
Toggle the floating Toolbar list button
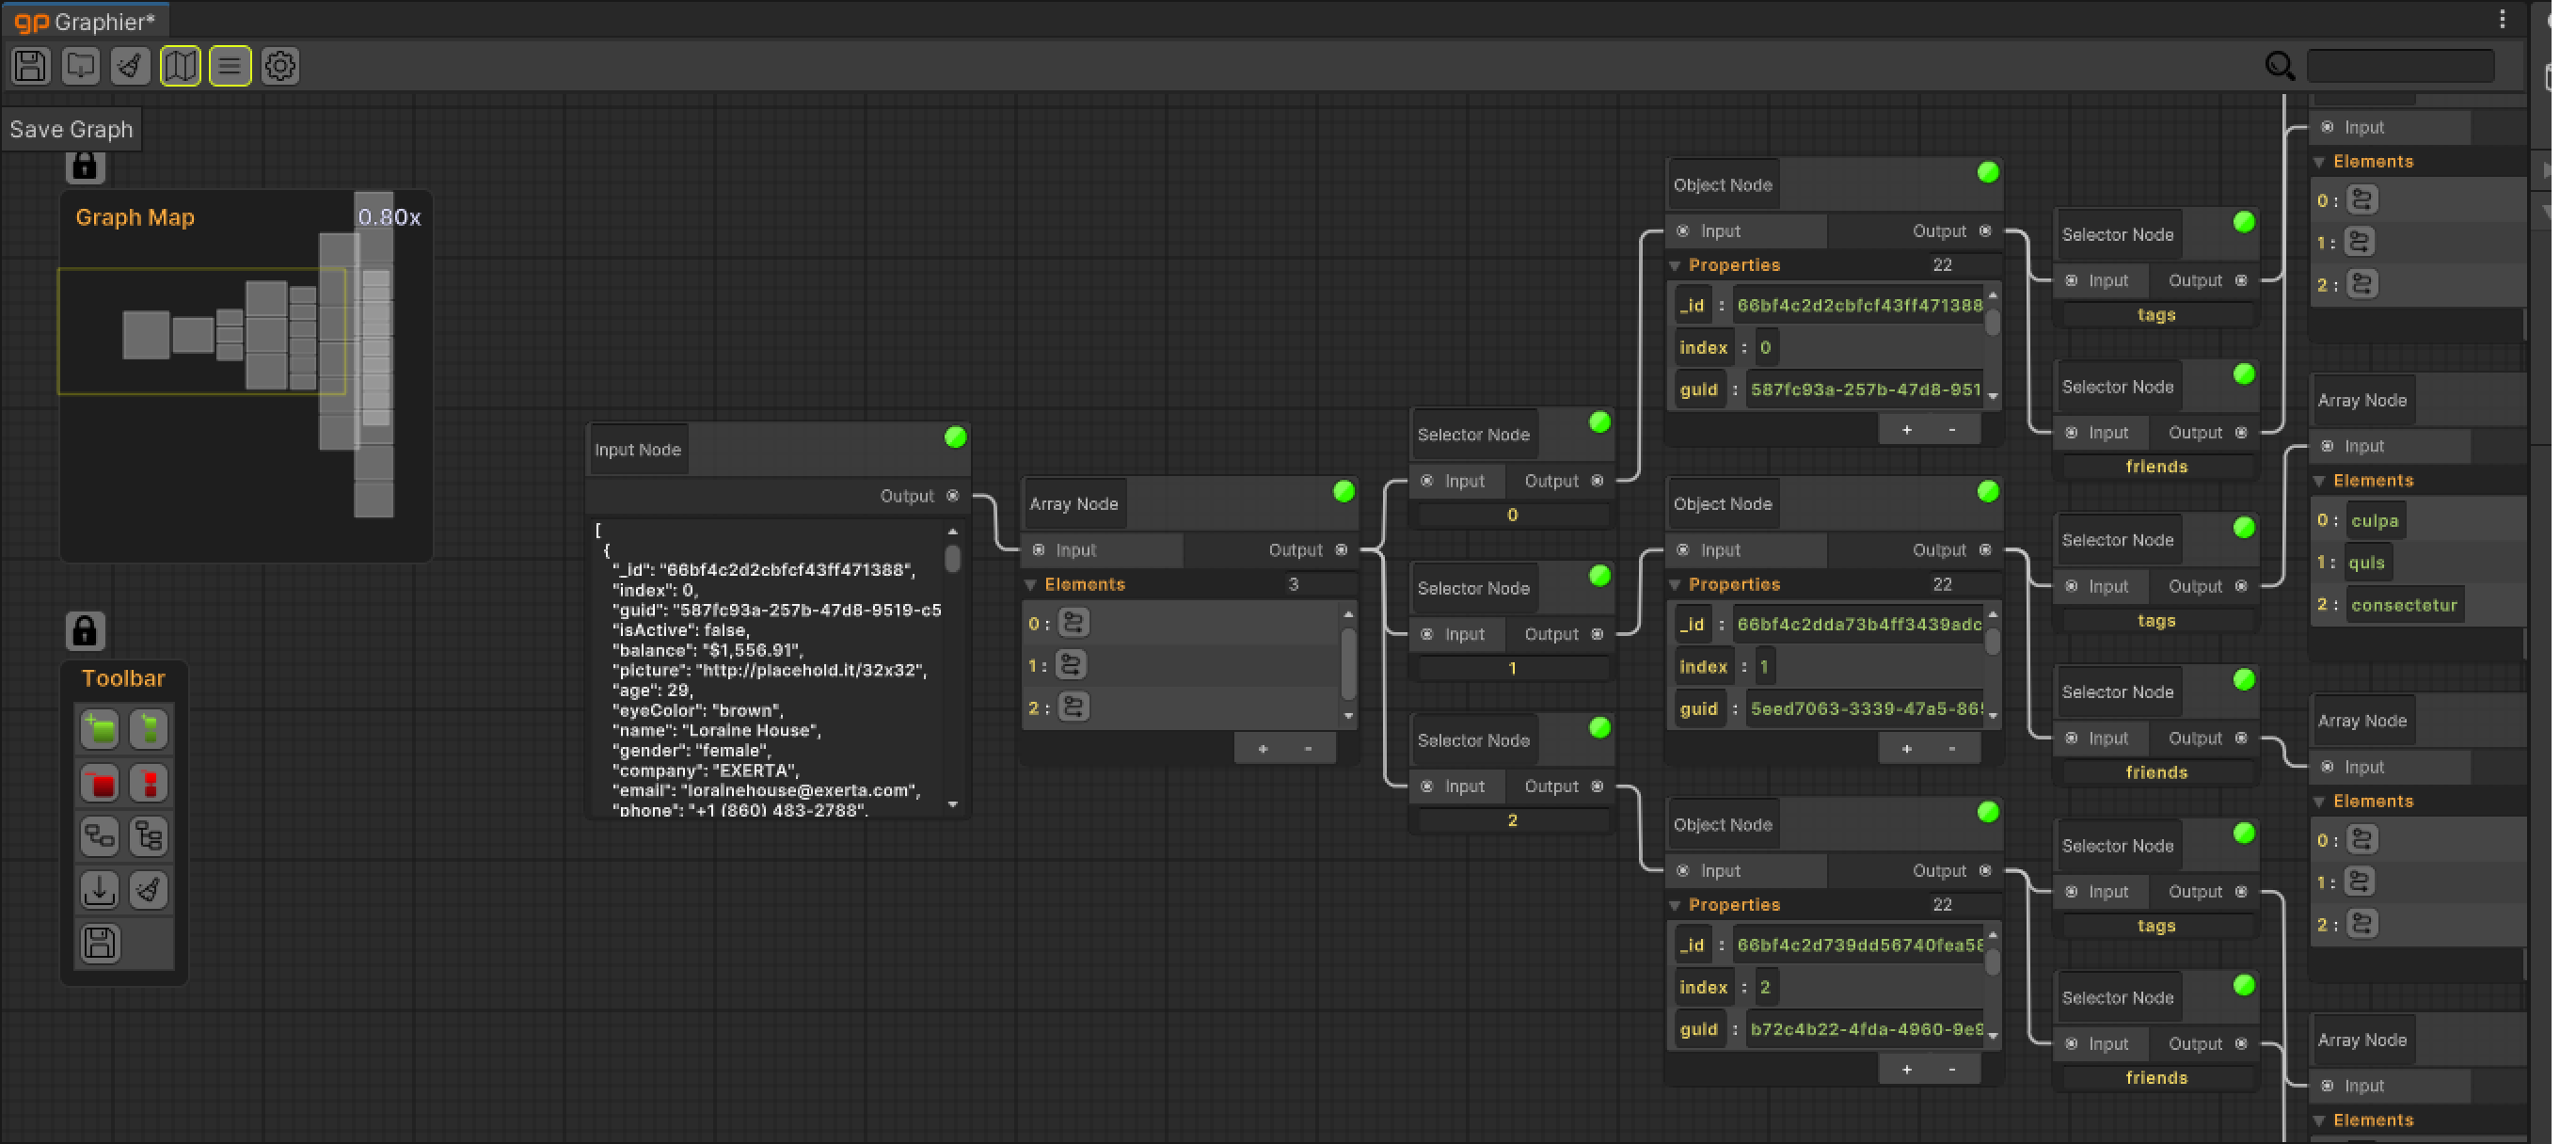tap(230, 66)
